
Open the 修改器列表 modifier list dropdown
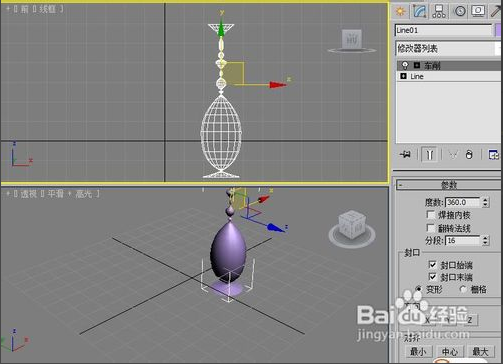click(448, 49)
